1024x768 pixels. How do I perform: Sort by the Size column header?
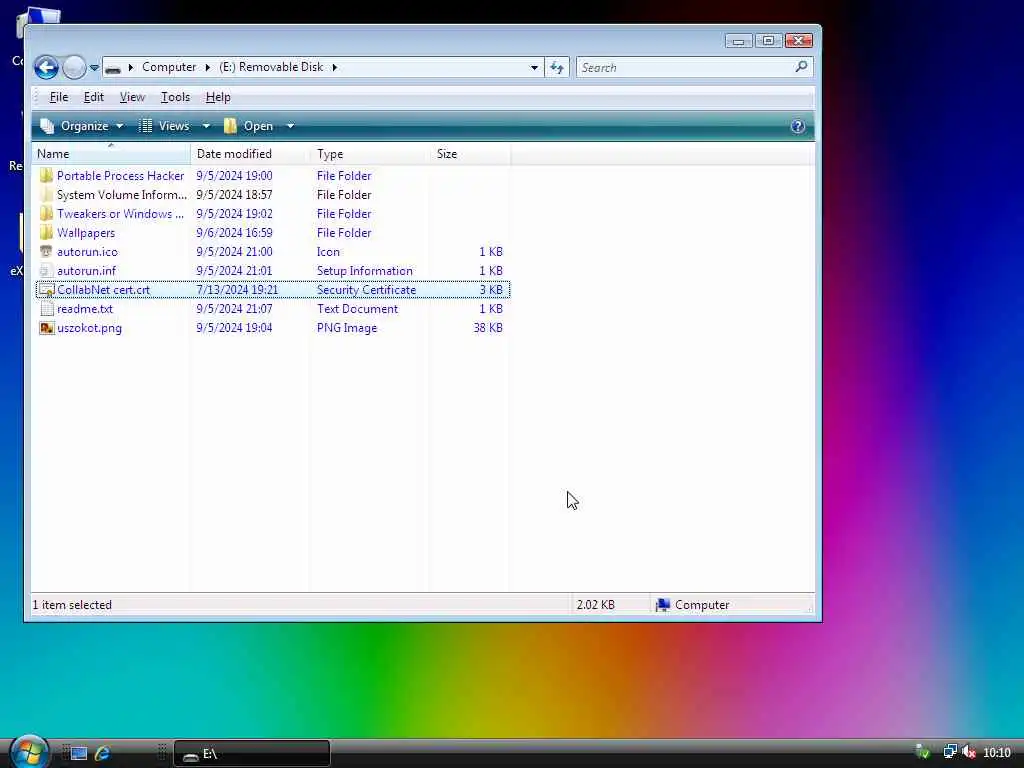[470, 154]
